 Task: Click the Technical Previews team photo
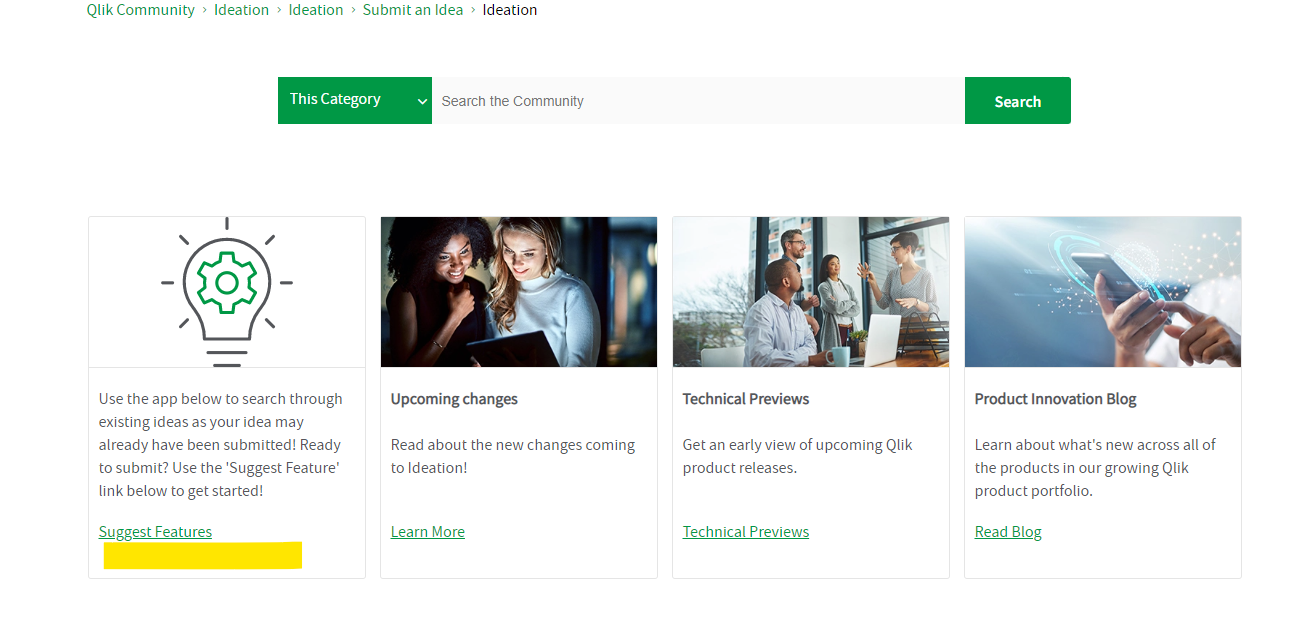tap(810, 291)
